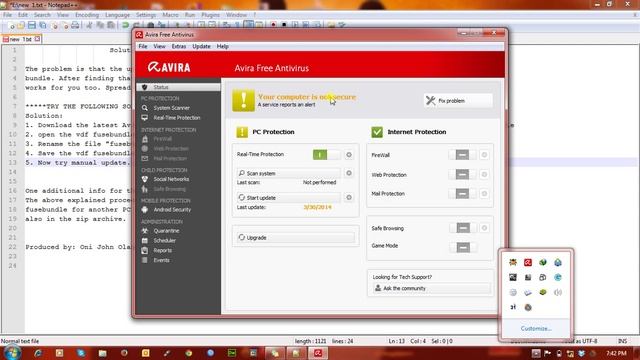
Task: Open Web Protection settings gear
Action: click(x=484, y=174)
